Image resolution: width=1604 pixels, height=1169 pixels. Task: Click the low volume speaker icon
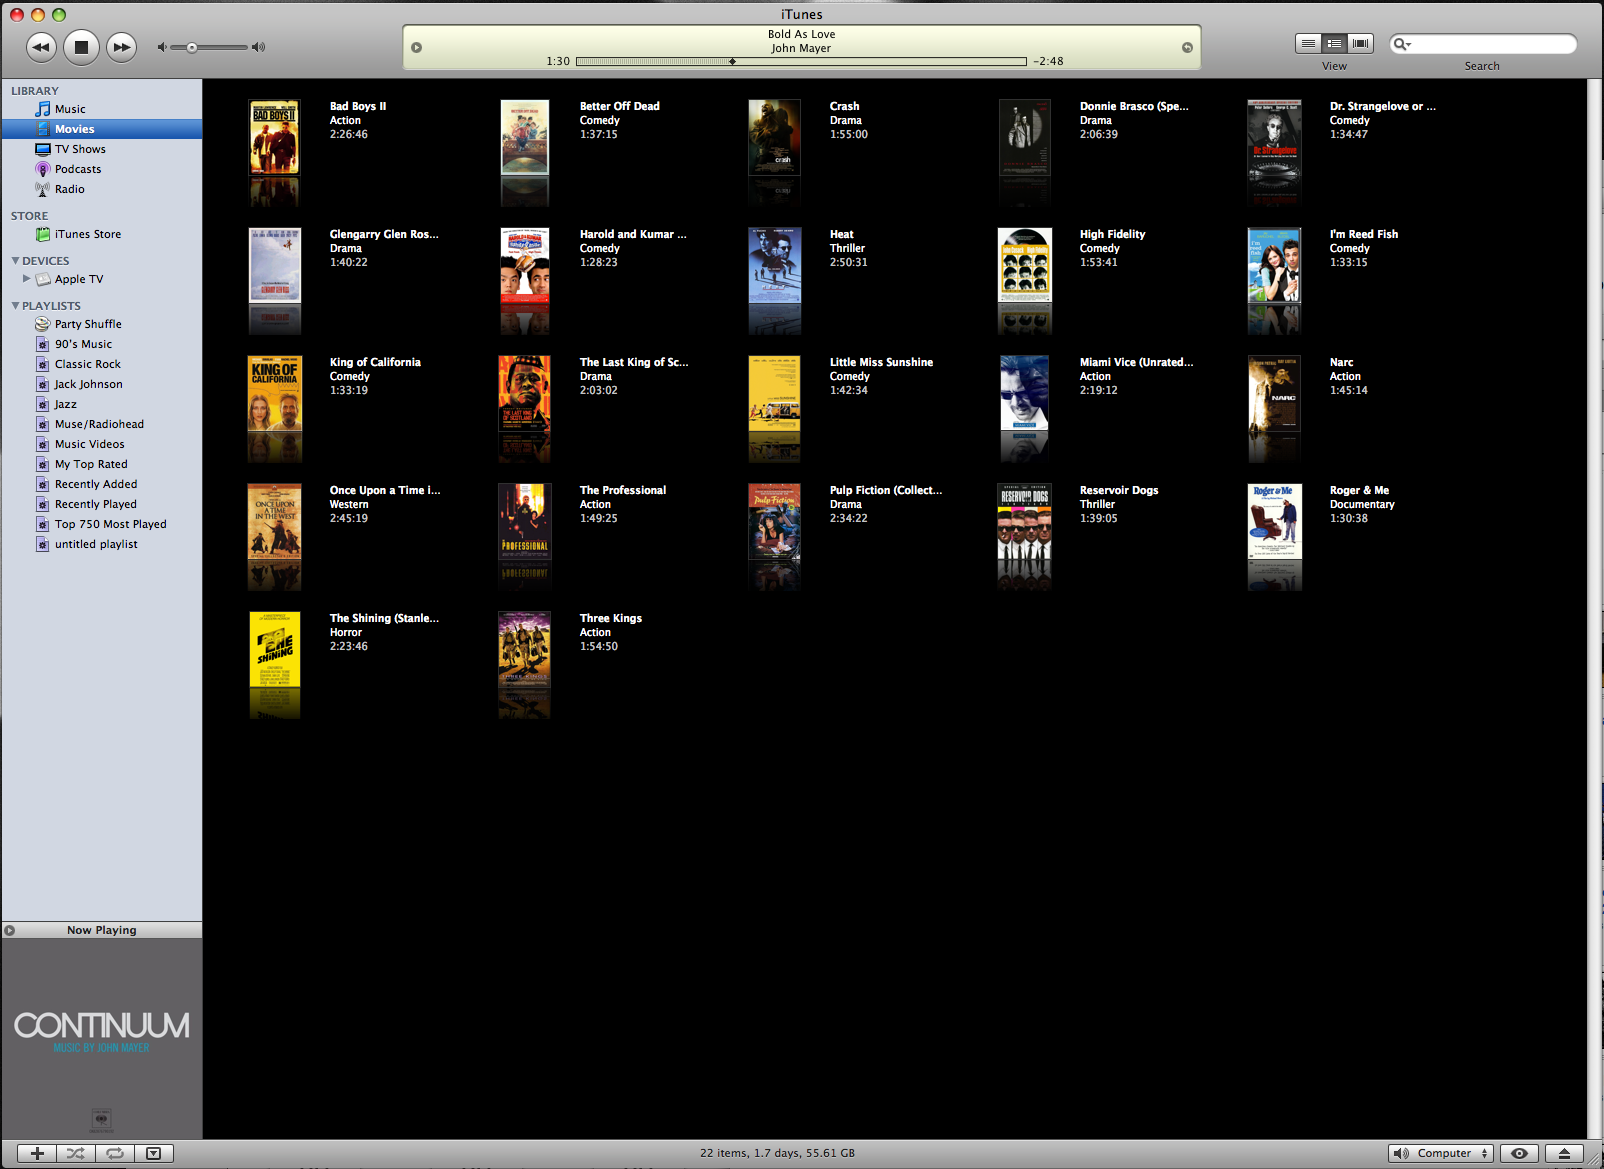pos(162,47)
